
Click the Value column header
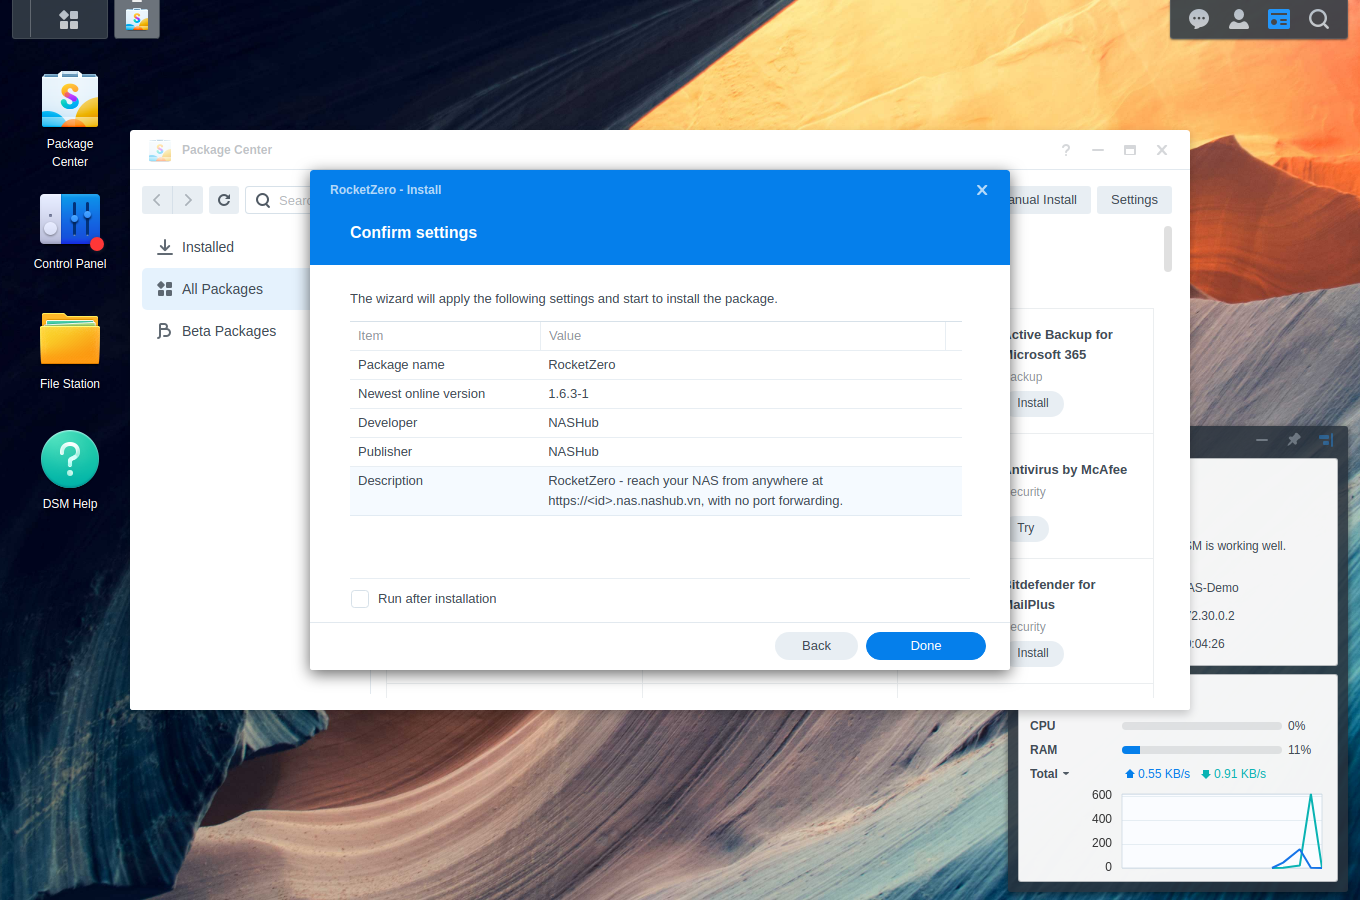tap(743, 336)
